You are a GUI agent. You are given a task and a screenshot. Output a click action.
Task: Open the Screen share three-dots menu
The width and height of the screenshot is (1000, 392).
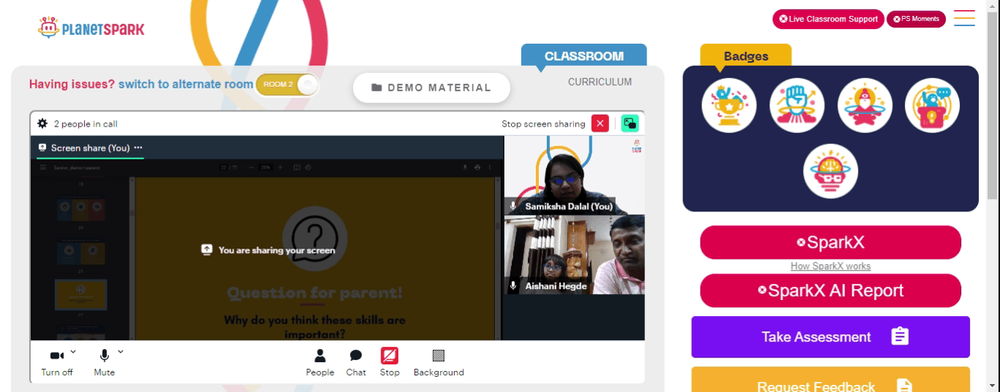point(138,148)
